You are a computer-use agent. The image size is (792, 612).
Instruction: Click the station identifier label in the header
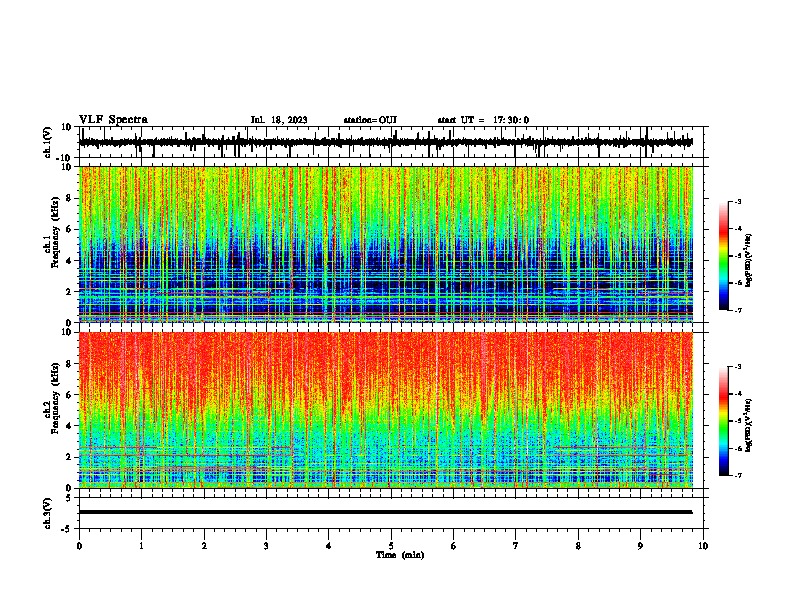370,120
